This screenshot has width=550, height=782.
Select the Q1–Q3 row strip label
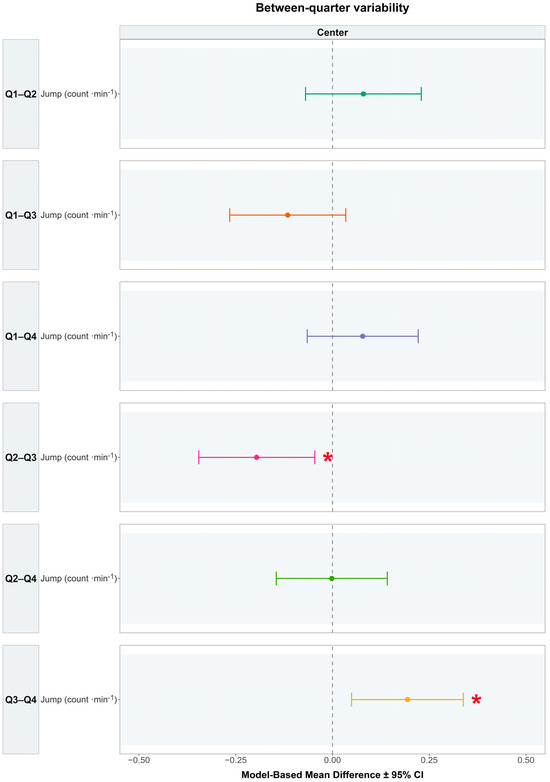21,215
